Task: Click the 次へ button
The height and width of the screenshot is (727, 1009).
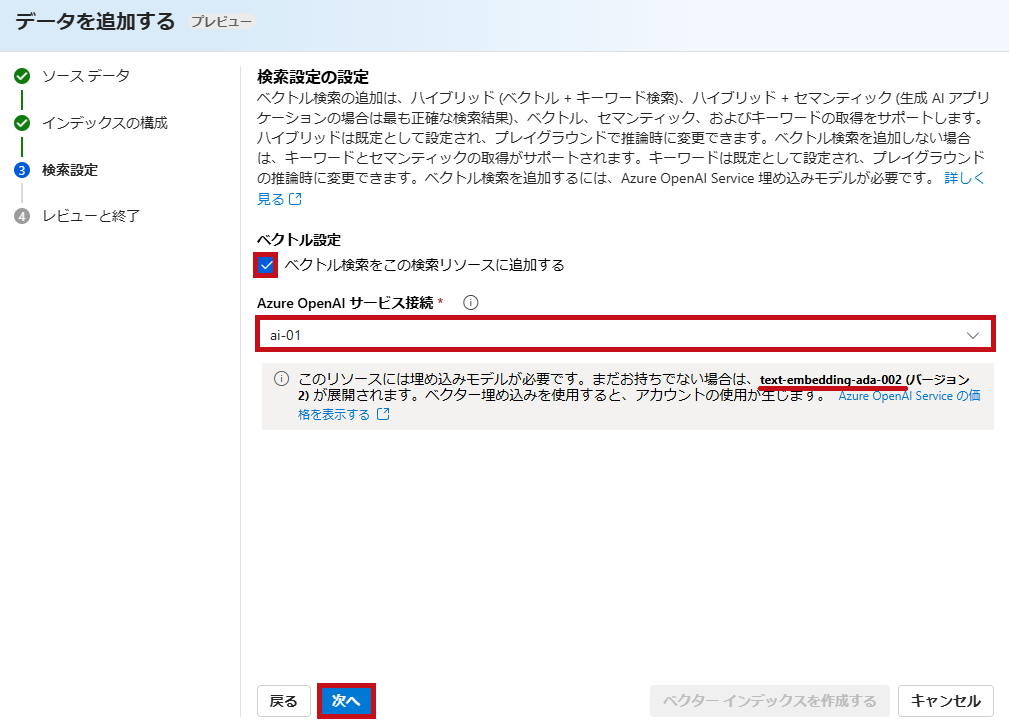Action: point(346,701)
